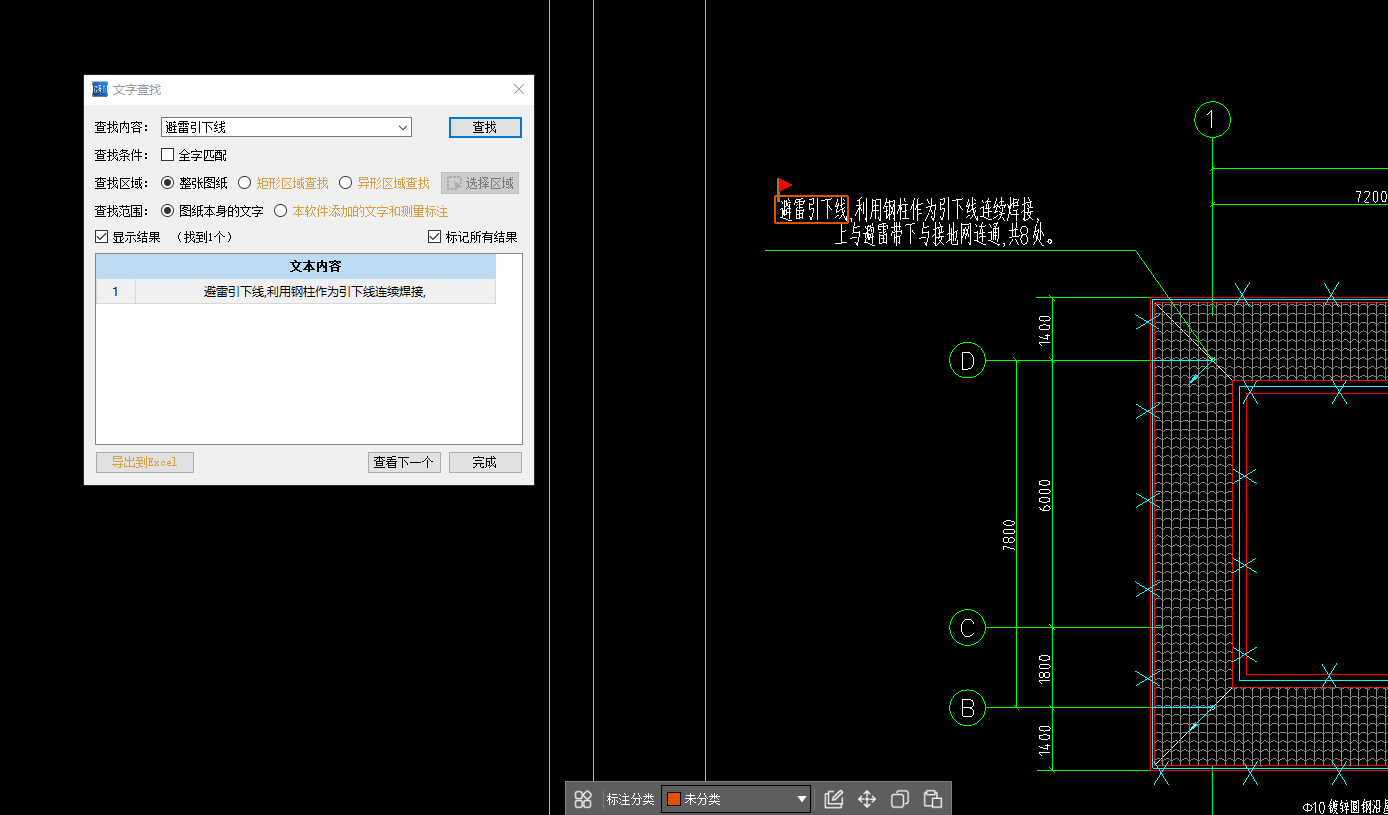Image resolution: width=1388 pixels, height=815 pixels.
Task: Click the 1800 dimension text
Action: [x=1045, y=668]
